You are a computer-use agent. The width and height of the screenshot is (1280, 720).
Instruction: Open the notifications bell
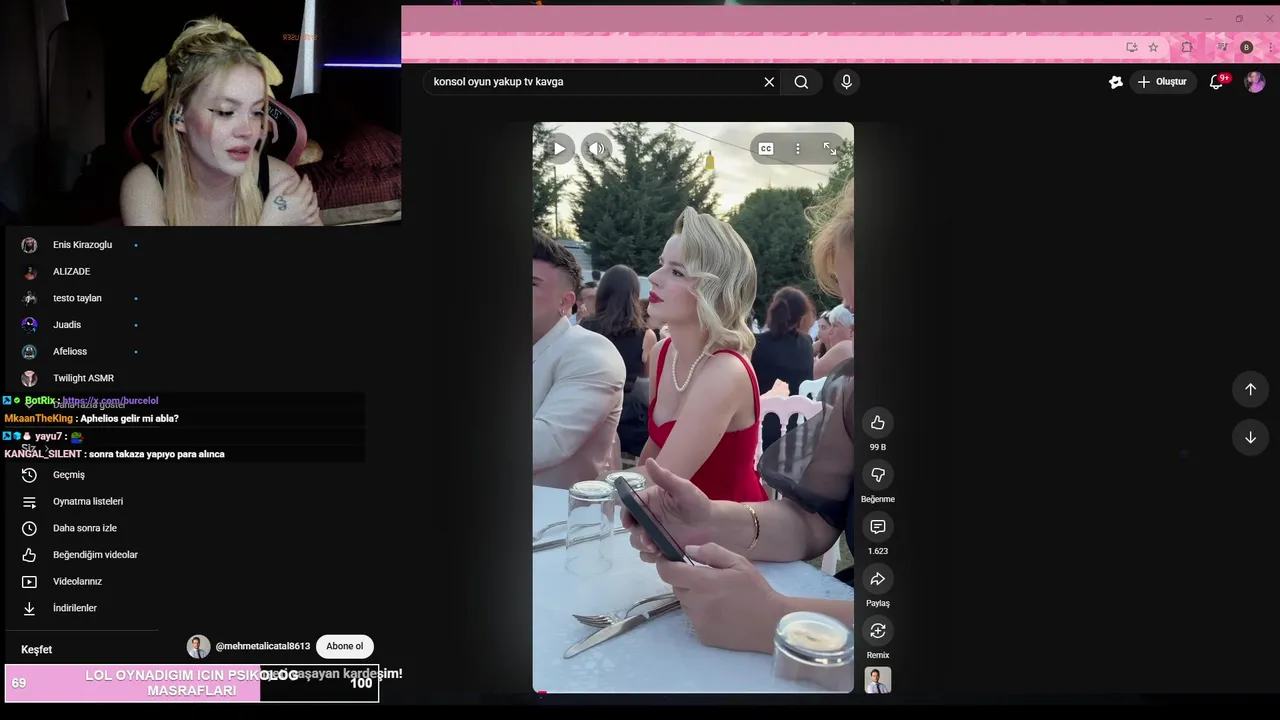tap(1217, 82)
